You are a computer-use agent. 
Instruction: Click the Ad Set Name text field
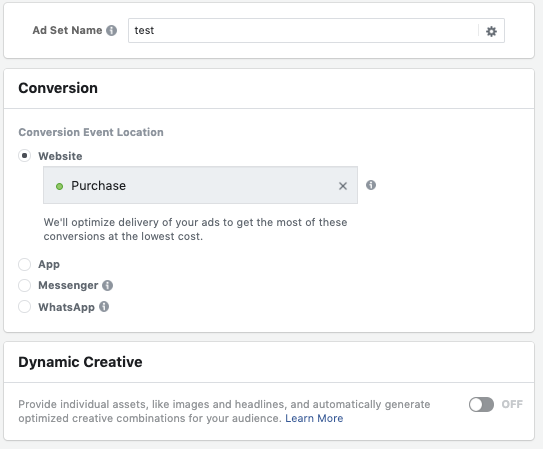[x=303, y=31]
